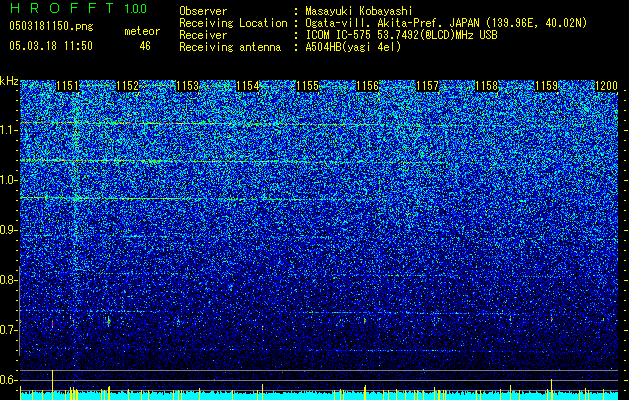Click the 1156 time marker
The image size is (629, 400).
click(x=367, y=86)
